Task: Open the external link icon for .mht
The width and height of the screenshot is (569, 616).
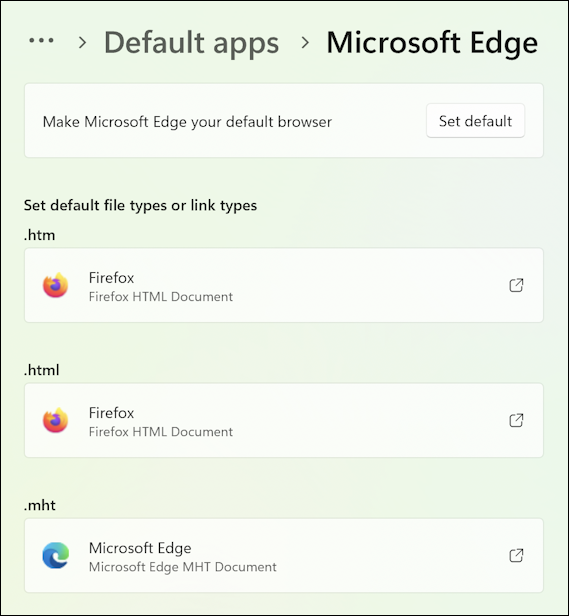Action: click(x=516, y=555)
